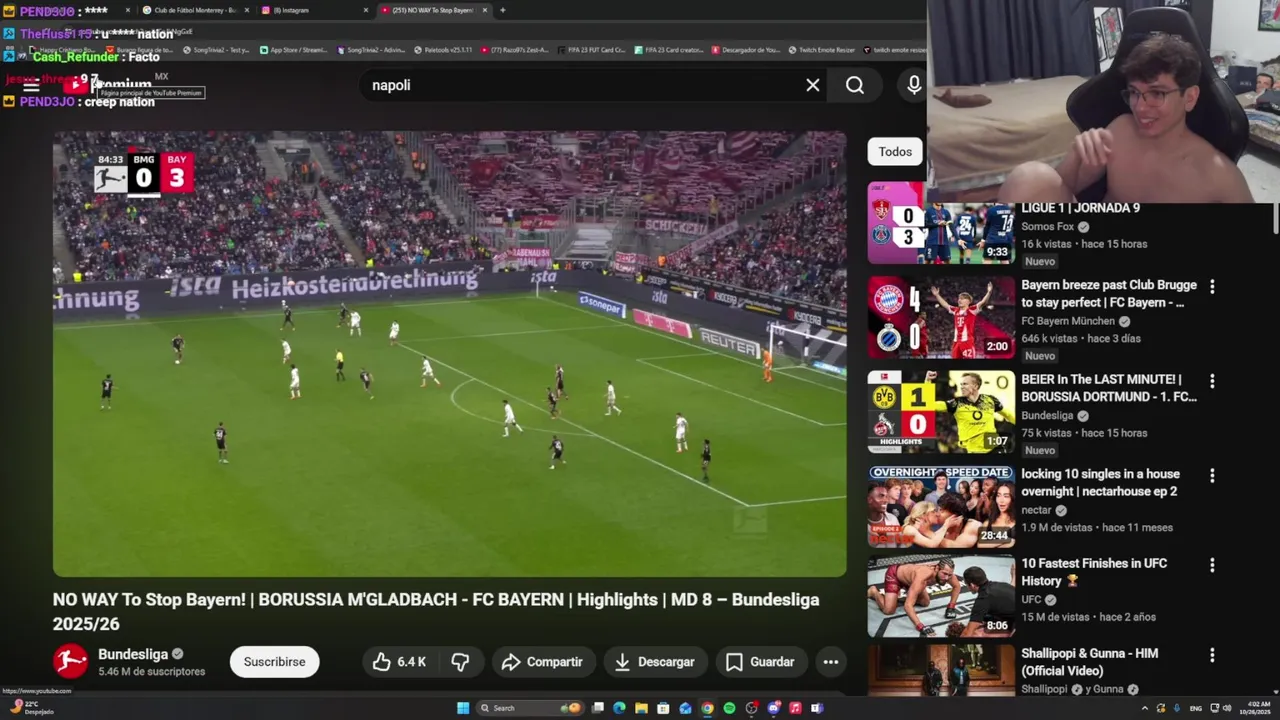Click the Suscribirse button

274,662
